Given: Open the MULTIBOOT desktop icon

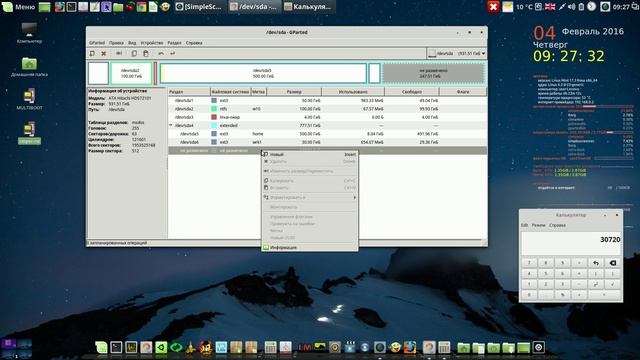Looking at the screenshot, I should [x=29, y=100].
